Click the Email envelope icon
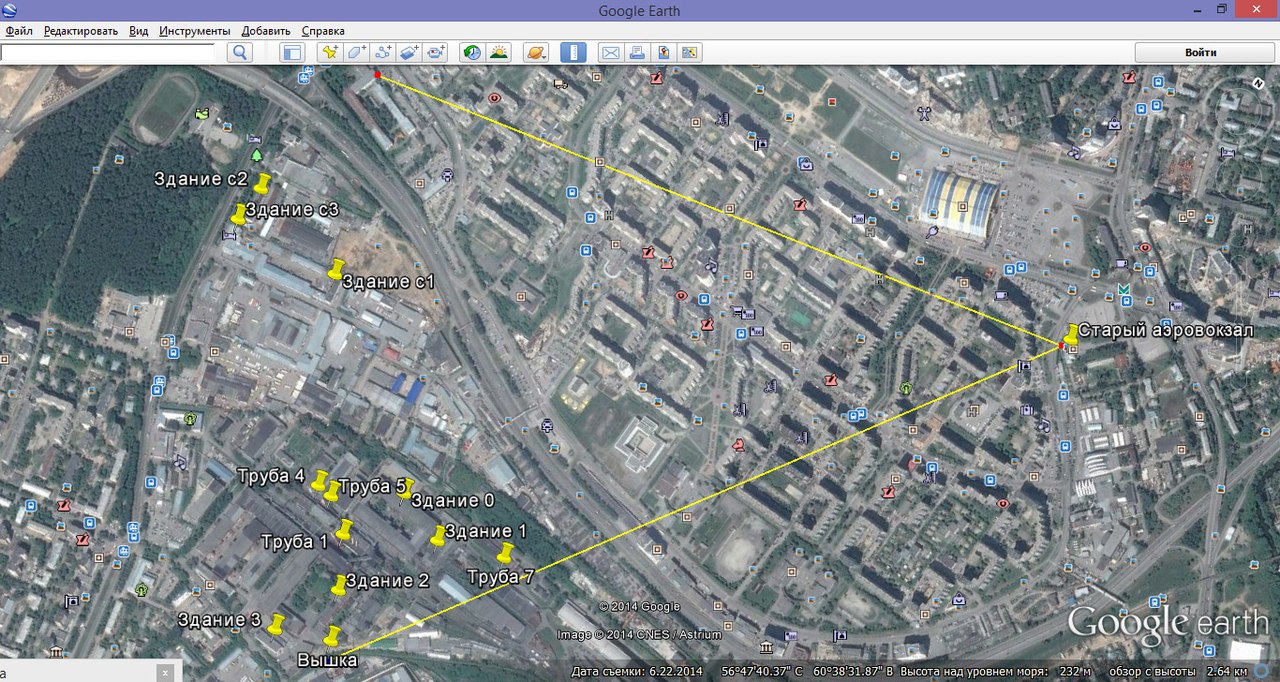Viewport: 1280px width, 682px height. pyautogui.click(x=609, y=53)
